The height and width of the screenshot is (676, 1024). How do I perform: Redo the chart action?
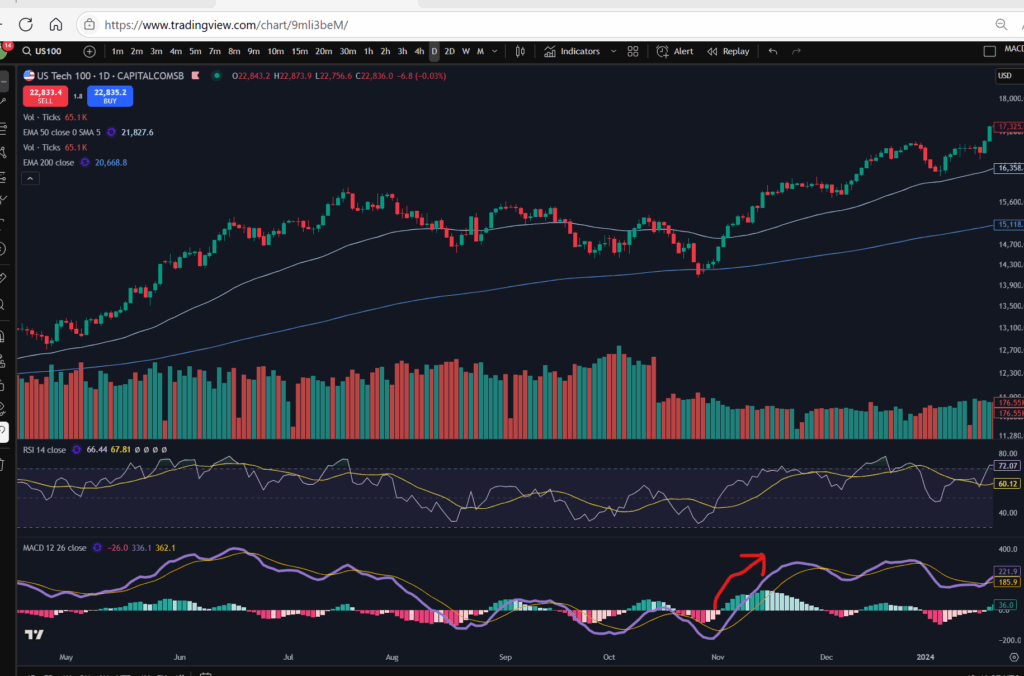pos(796,51)
